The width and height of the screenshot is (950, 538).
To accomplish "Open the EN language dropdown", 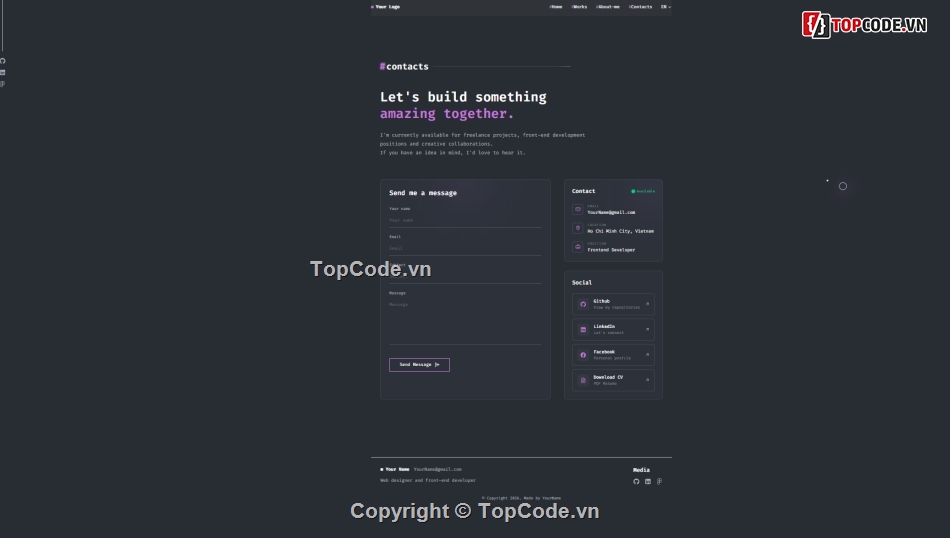I will [x=665, y=7].
